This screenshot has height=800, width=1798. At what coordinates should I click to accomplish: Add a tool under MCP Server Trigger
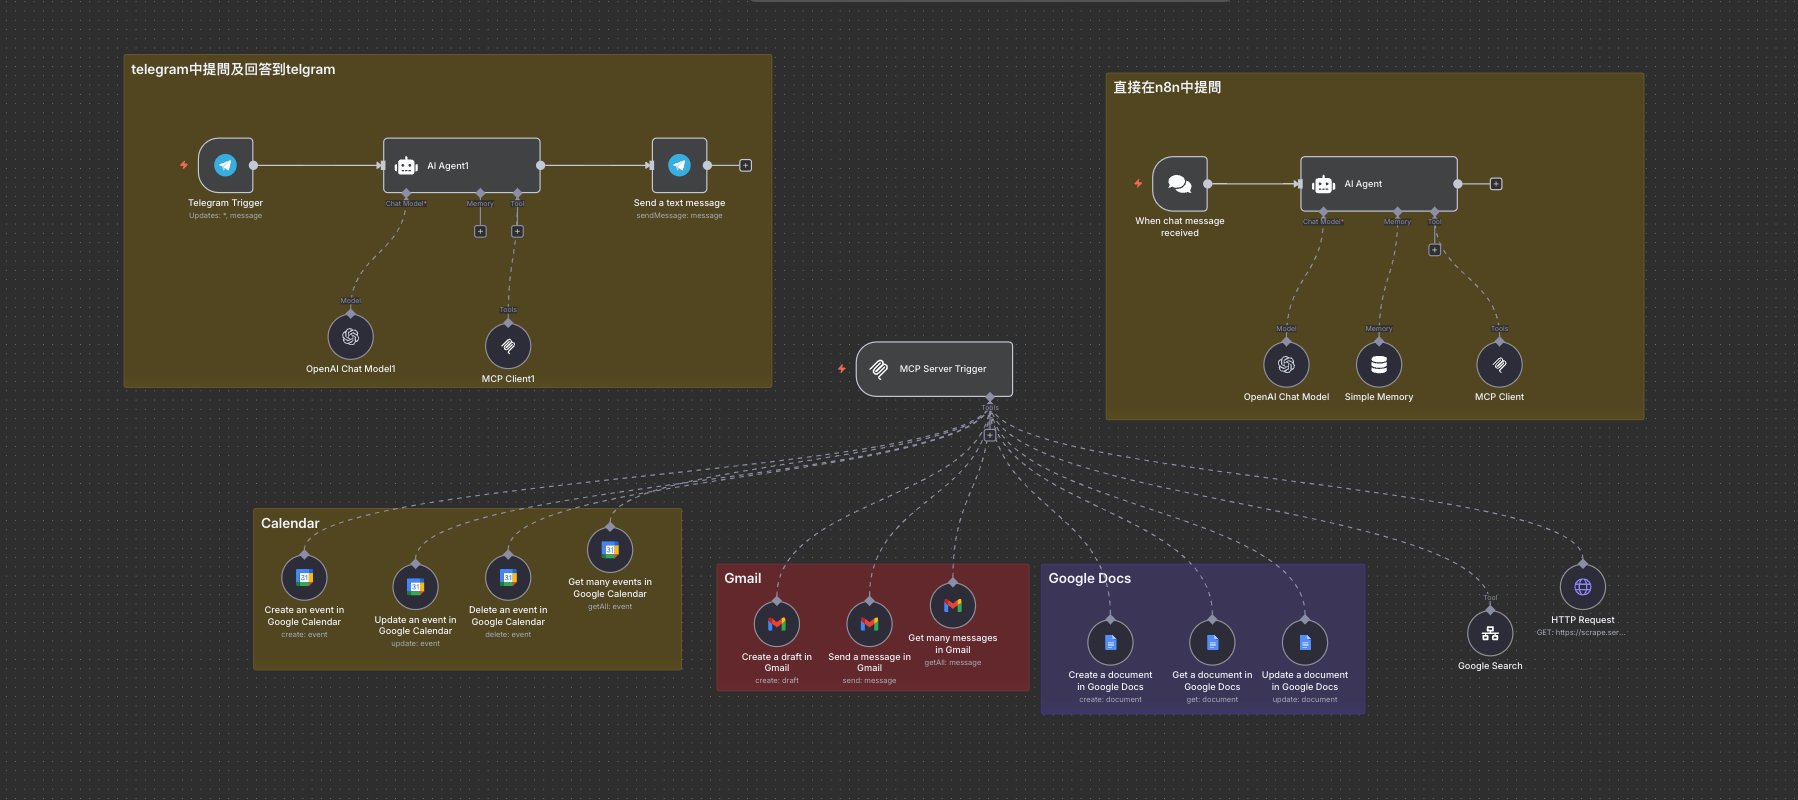990,435
